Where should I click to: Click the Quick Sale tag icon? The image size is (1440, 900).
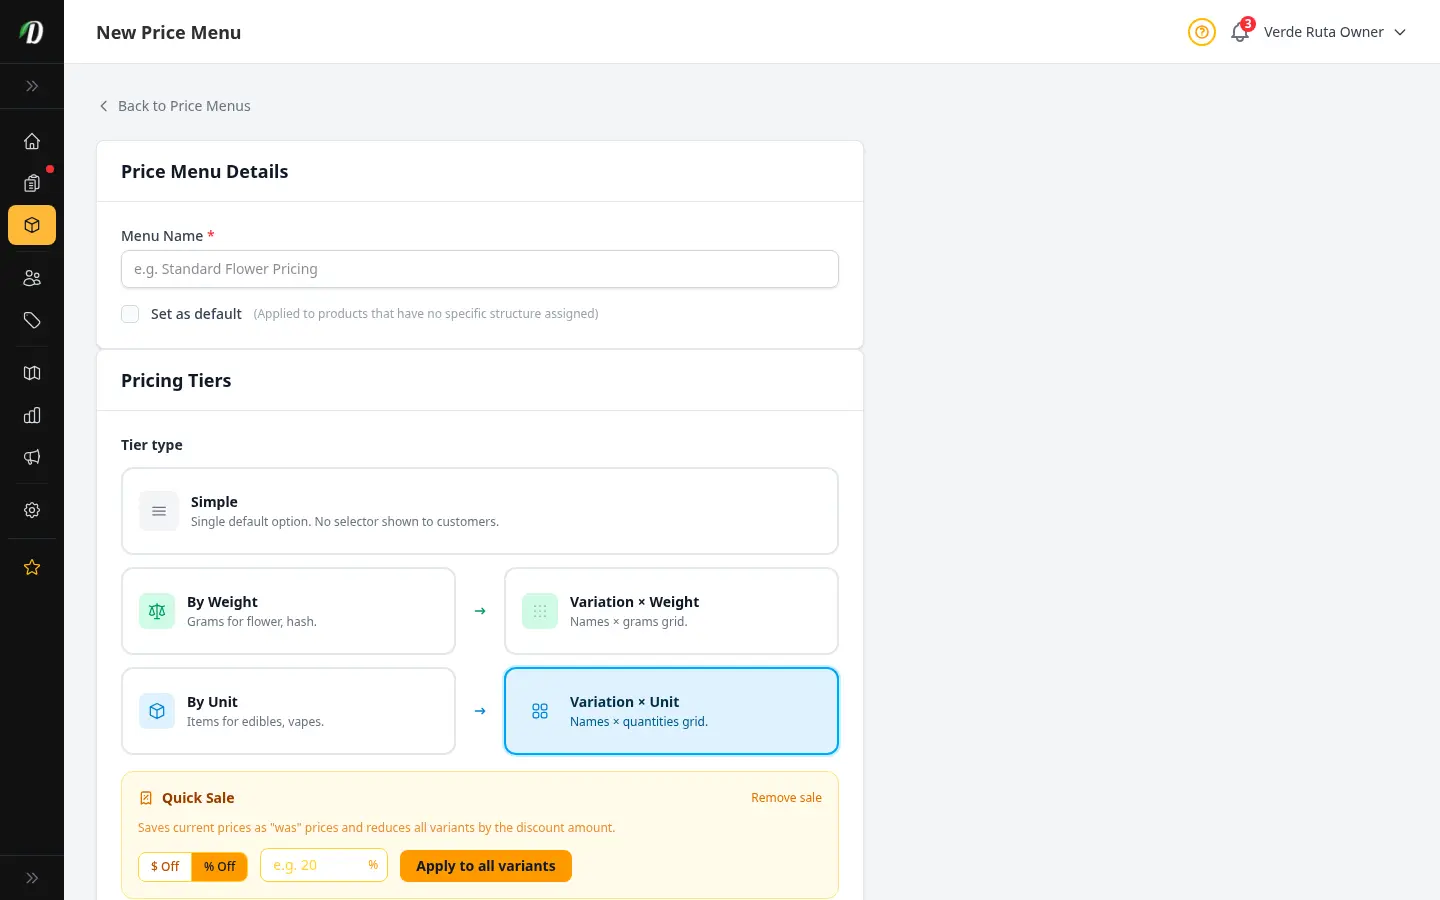(x=146, y=798)
